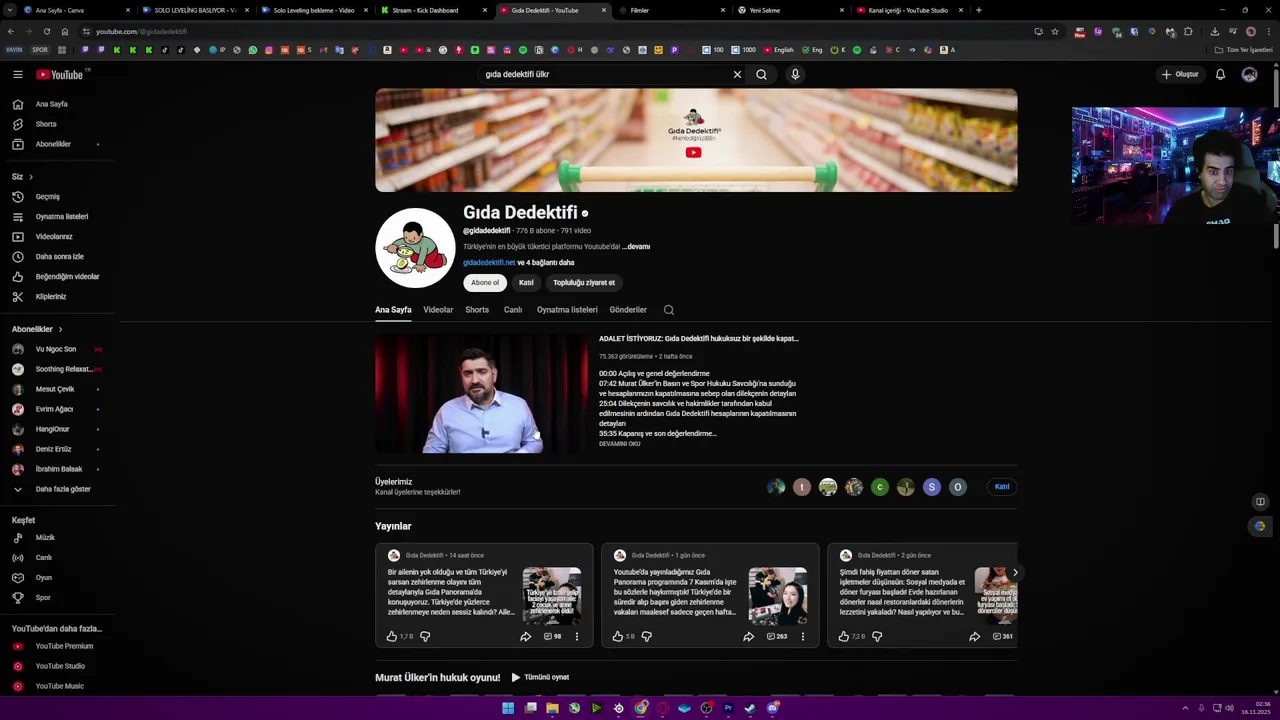This screenshot has width=1280, height=720.
Task: Expand video description DEVAMINI OKU
Action: coord(619,444)
